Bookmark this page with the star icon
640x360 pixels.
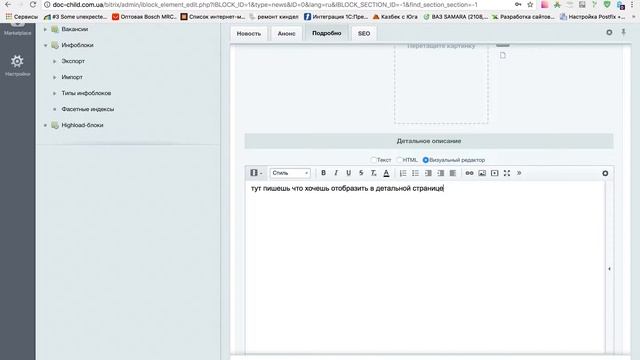tap(530, 4)
